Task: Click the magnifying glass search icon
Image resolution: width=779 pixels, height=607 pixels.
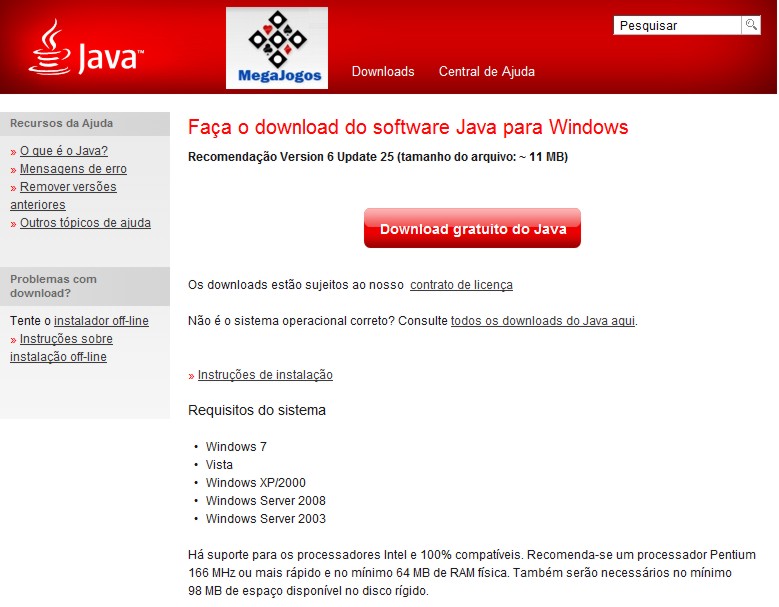Action: (751, 25)
